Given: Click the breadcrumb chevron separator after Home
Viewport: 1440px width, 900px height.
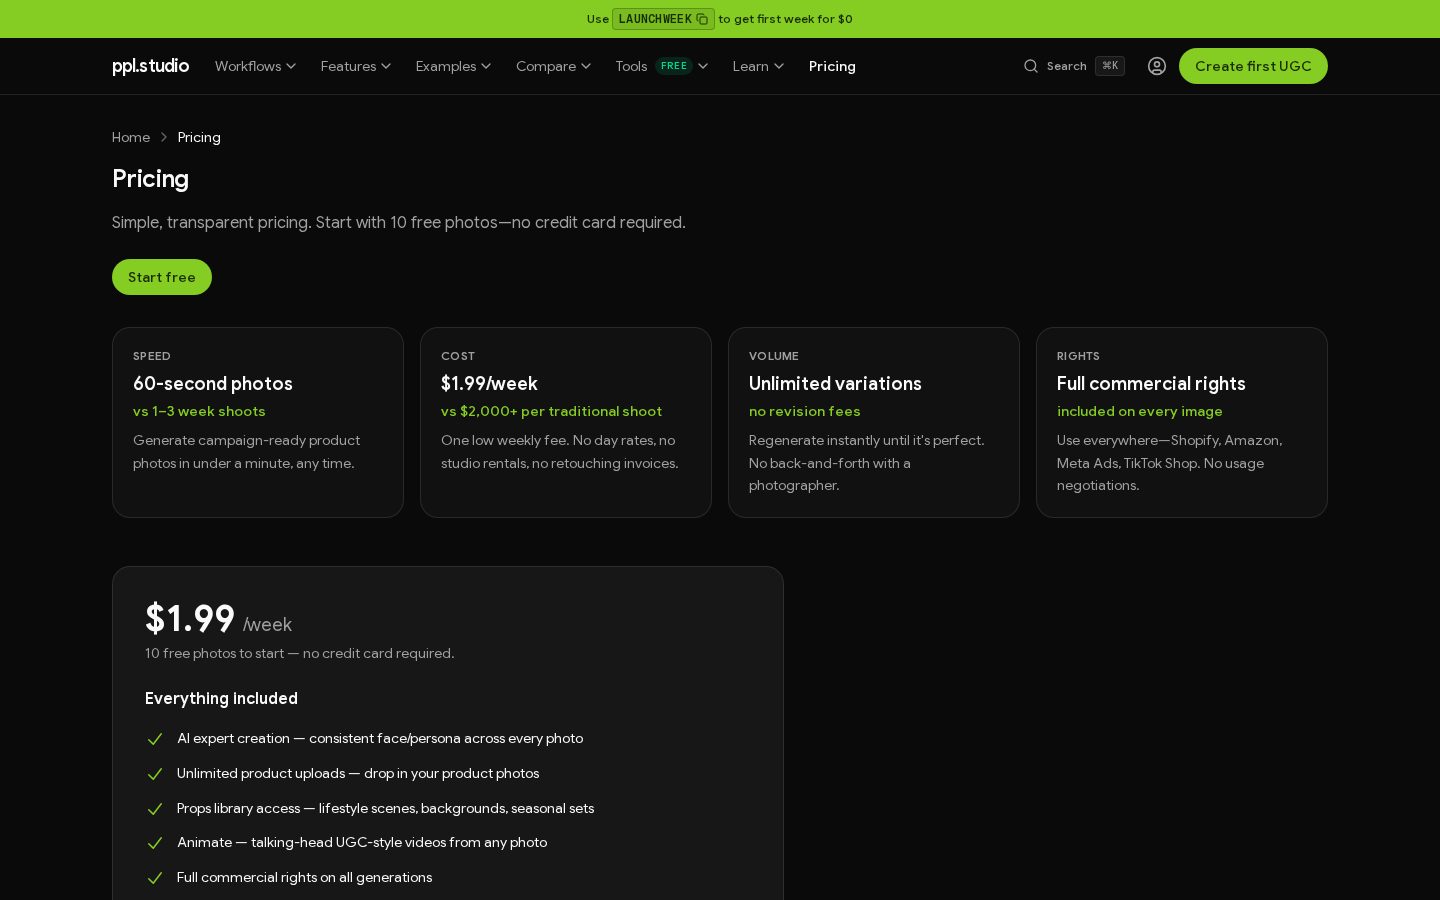Looking at the screenshot, I should pos(164,137).
